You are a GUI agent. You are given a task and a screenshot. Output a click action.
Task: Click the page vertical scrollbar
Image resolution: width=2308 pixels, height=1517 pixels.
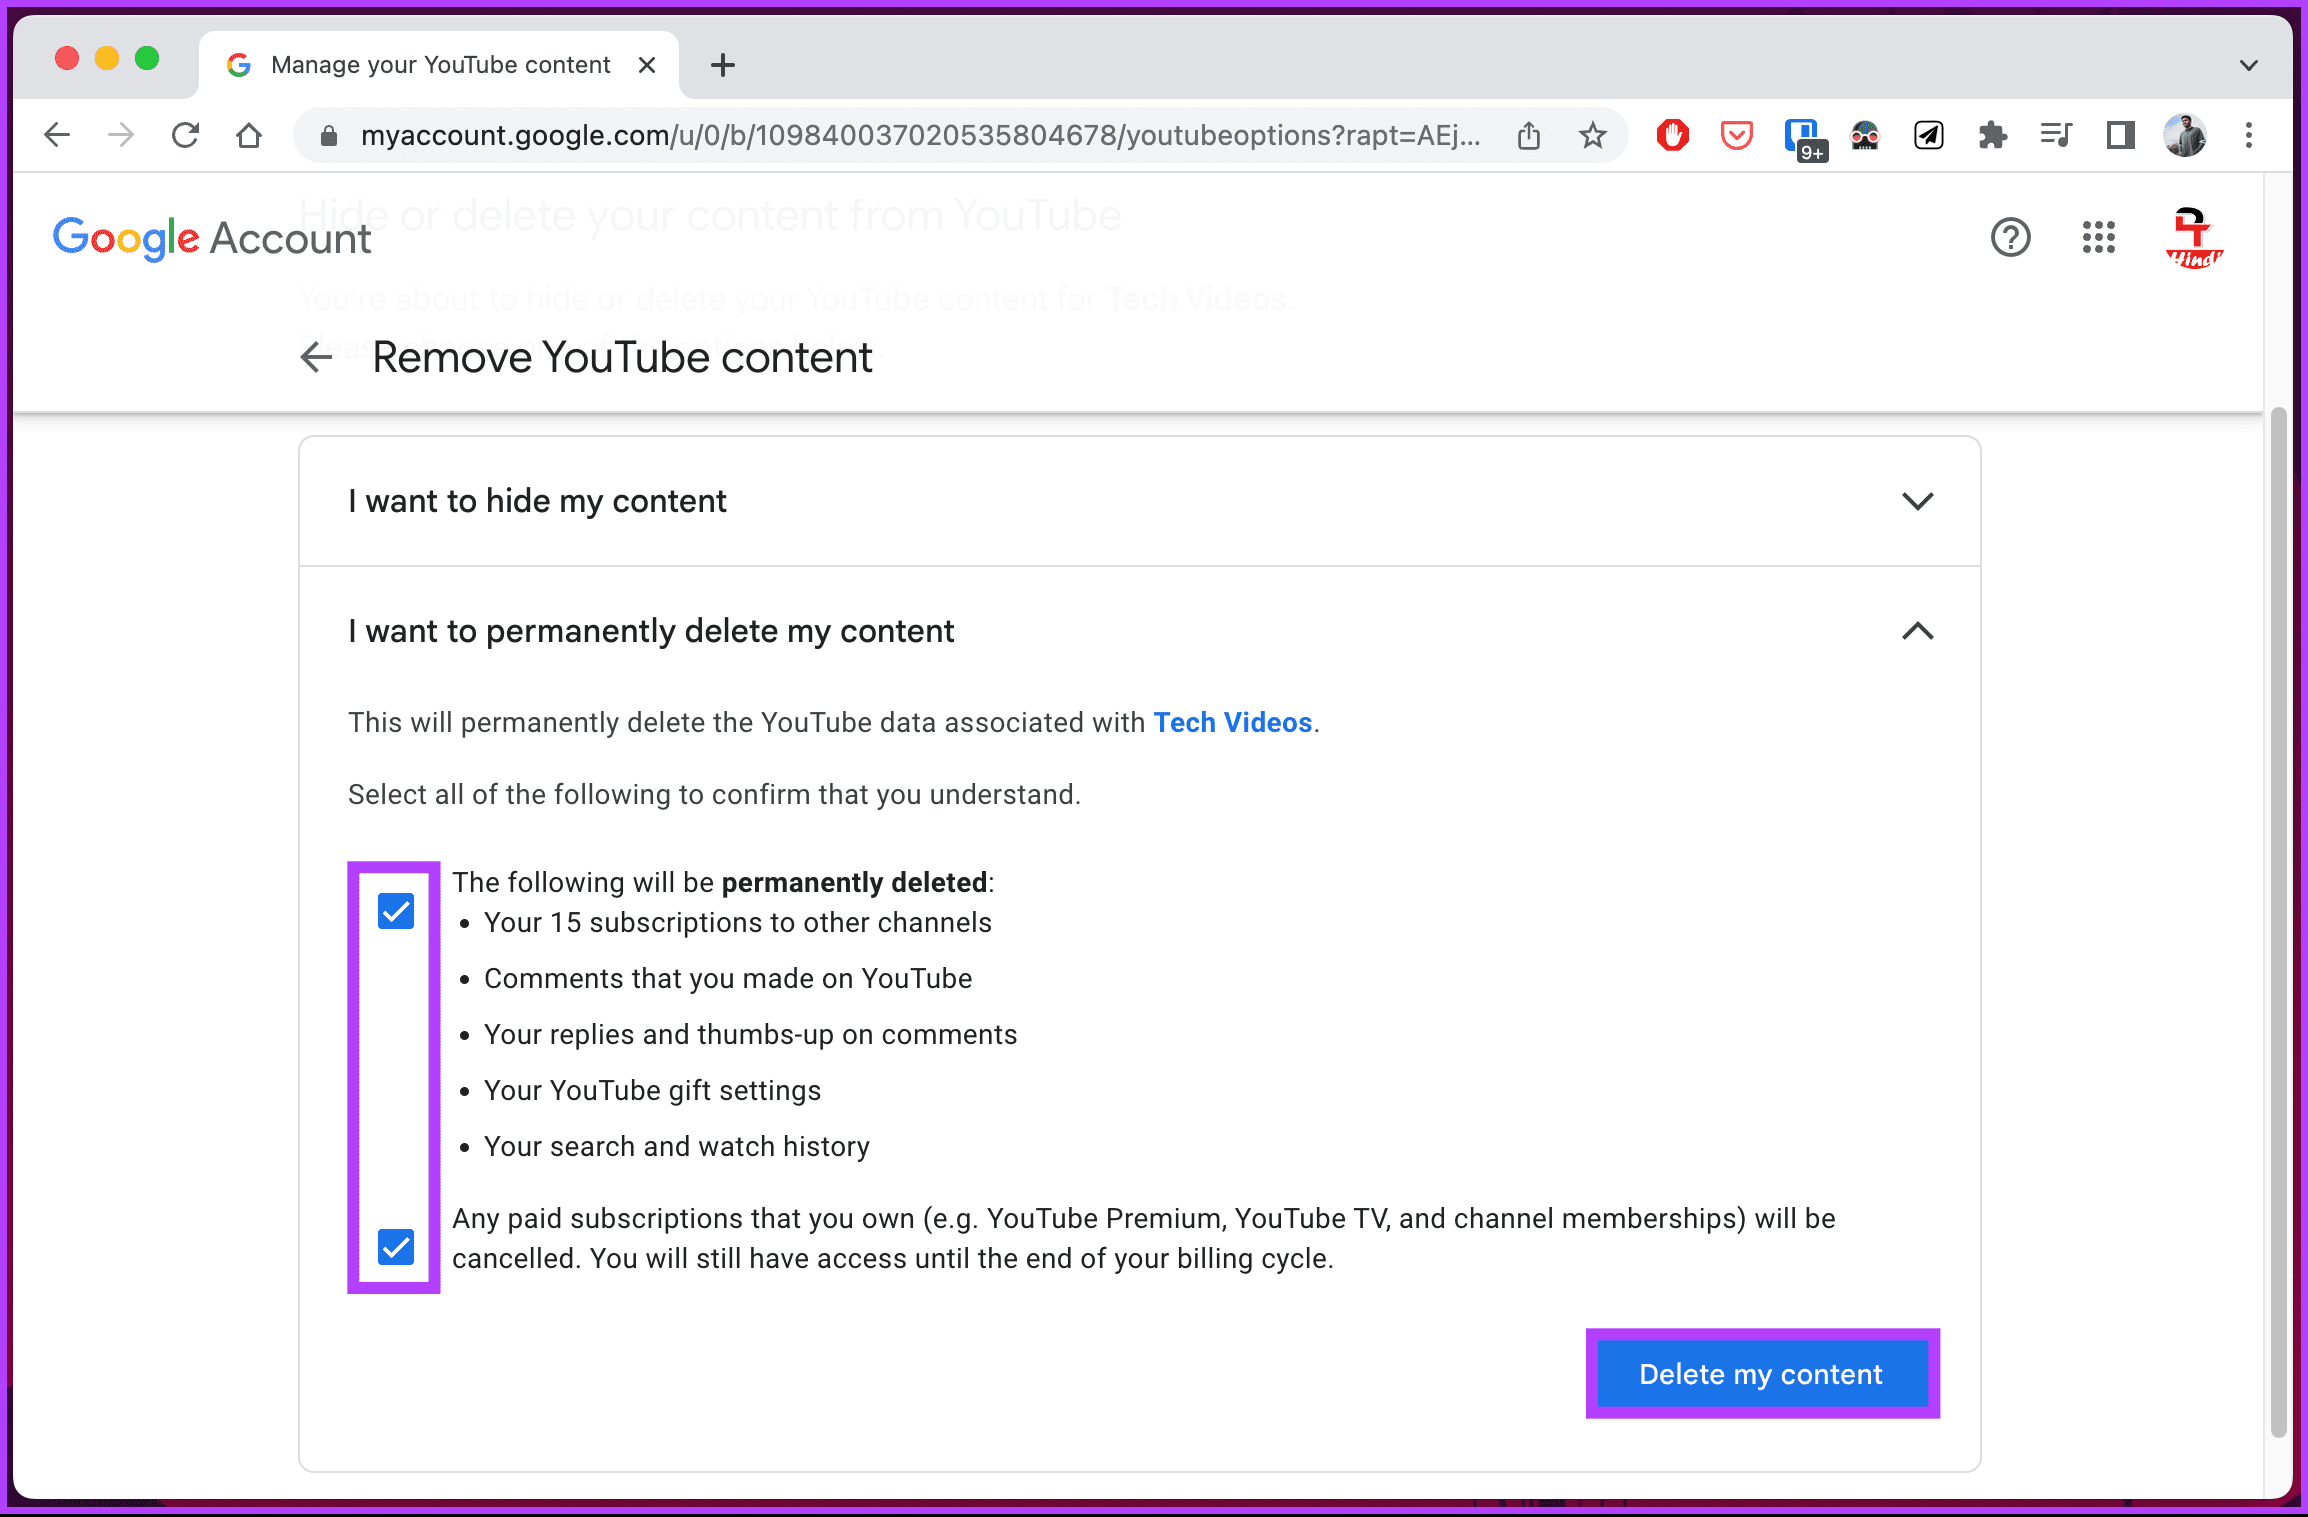(2278, 920)
